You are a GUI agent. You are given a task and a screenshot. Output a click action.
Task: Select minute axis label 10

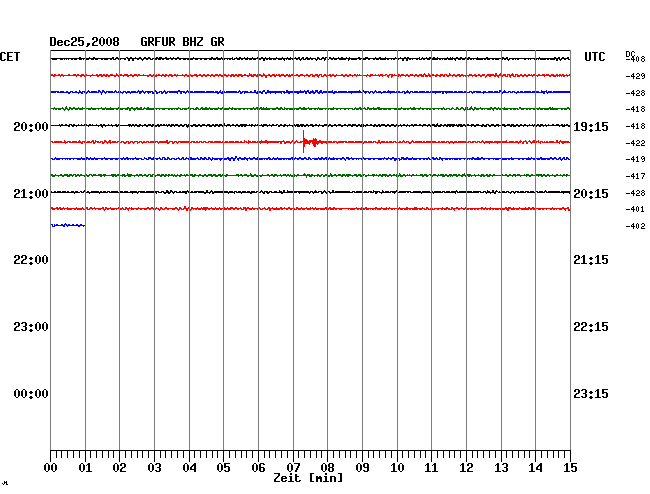pos(397,468)
